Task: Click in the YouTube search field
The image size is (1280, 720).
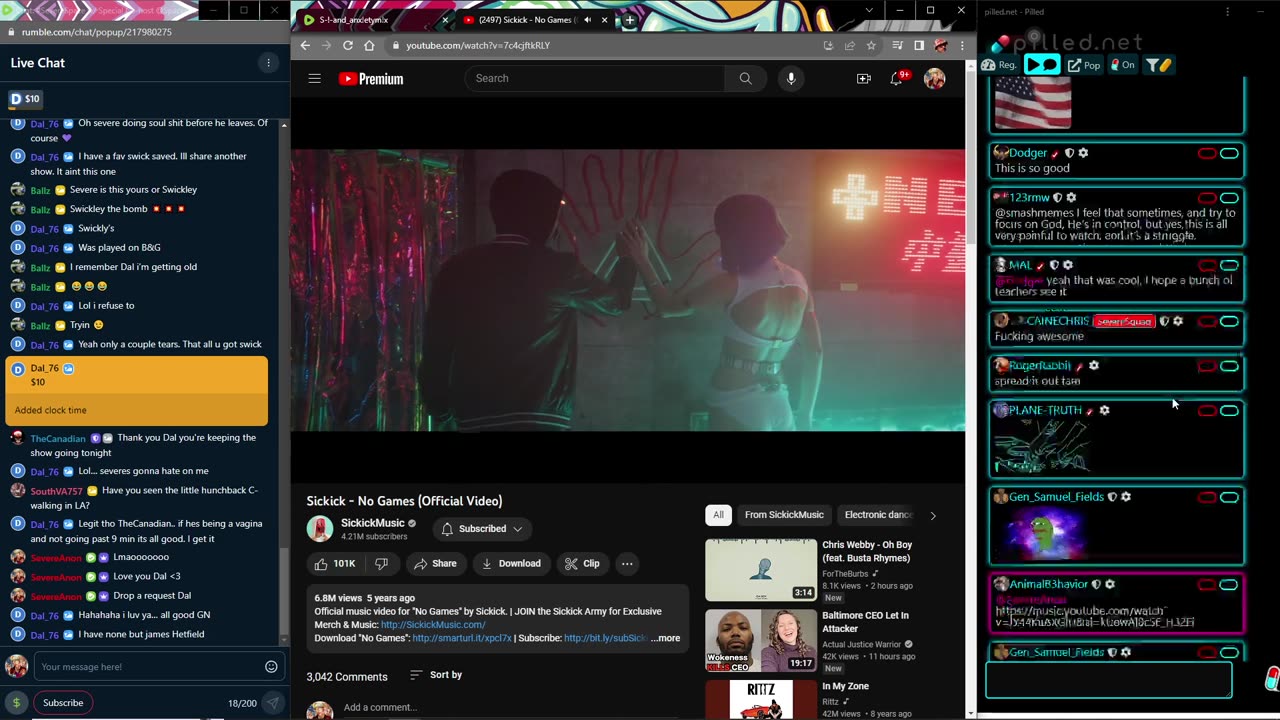Action: (594, 78)
